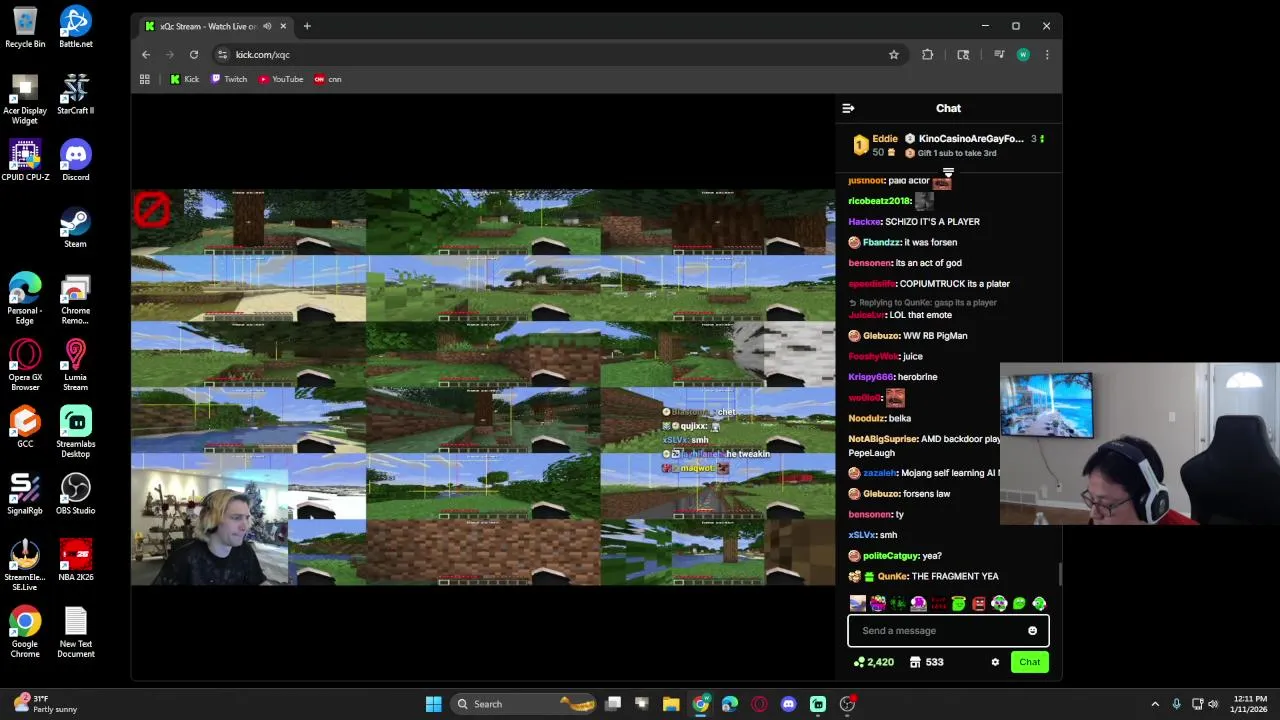
Task: Mute the xQc Stream tab audio
Action: tap(267, 26)
